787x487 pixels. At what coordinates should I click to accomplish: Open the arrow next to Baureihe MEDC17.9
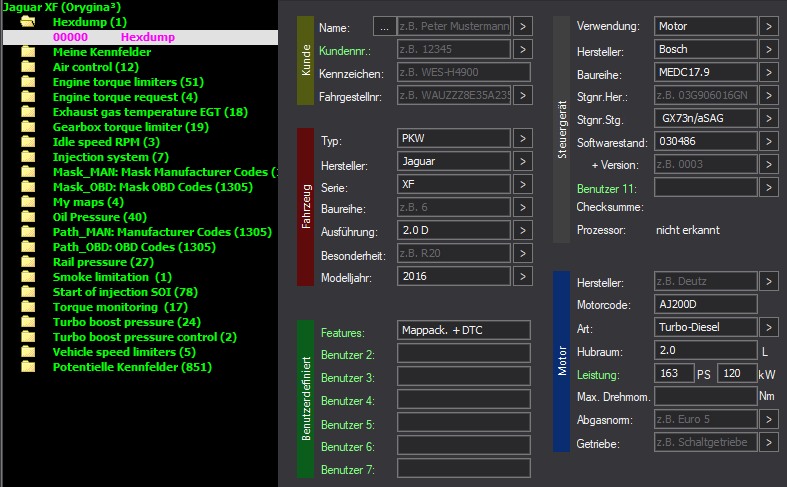click(769, 72)
